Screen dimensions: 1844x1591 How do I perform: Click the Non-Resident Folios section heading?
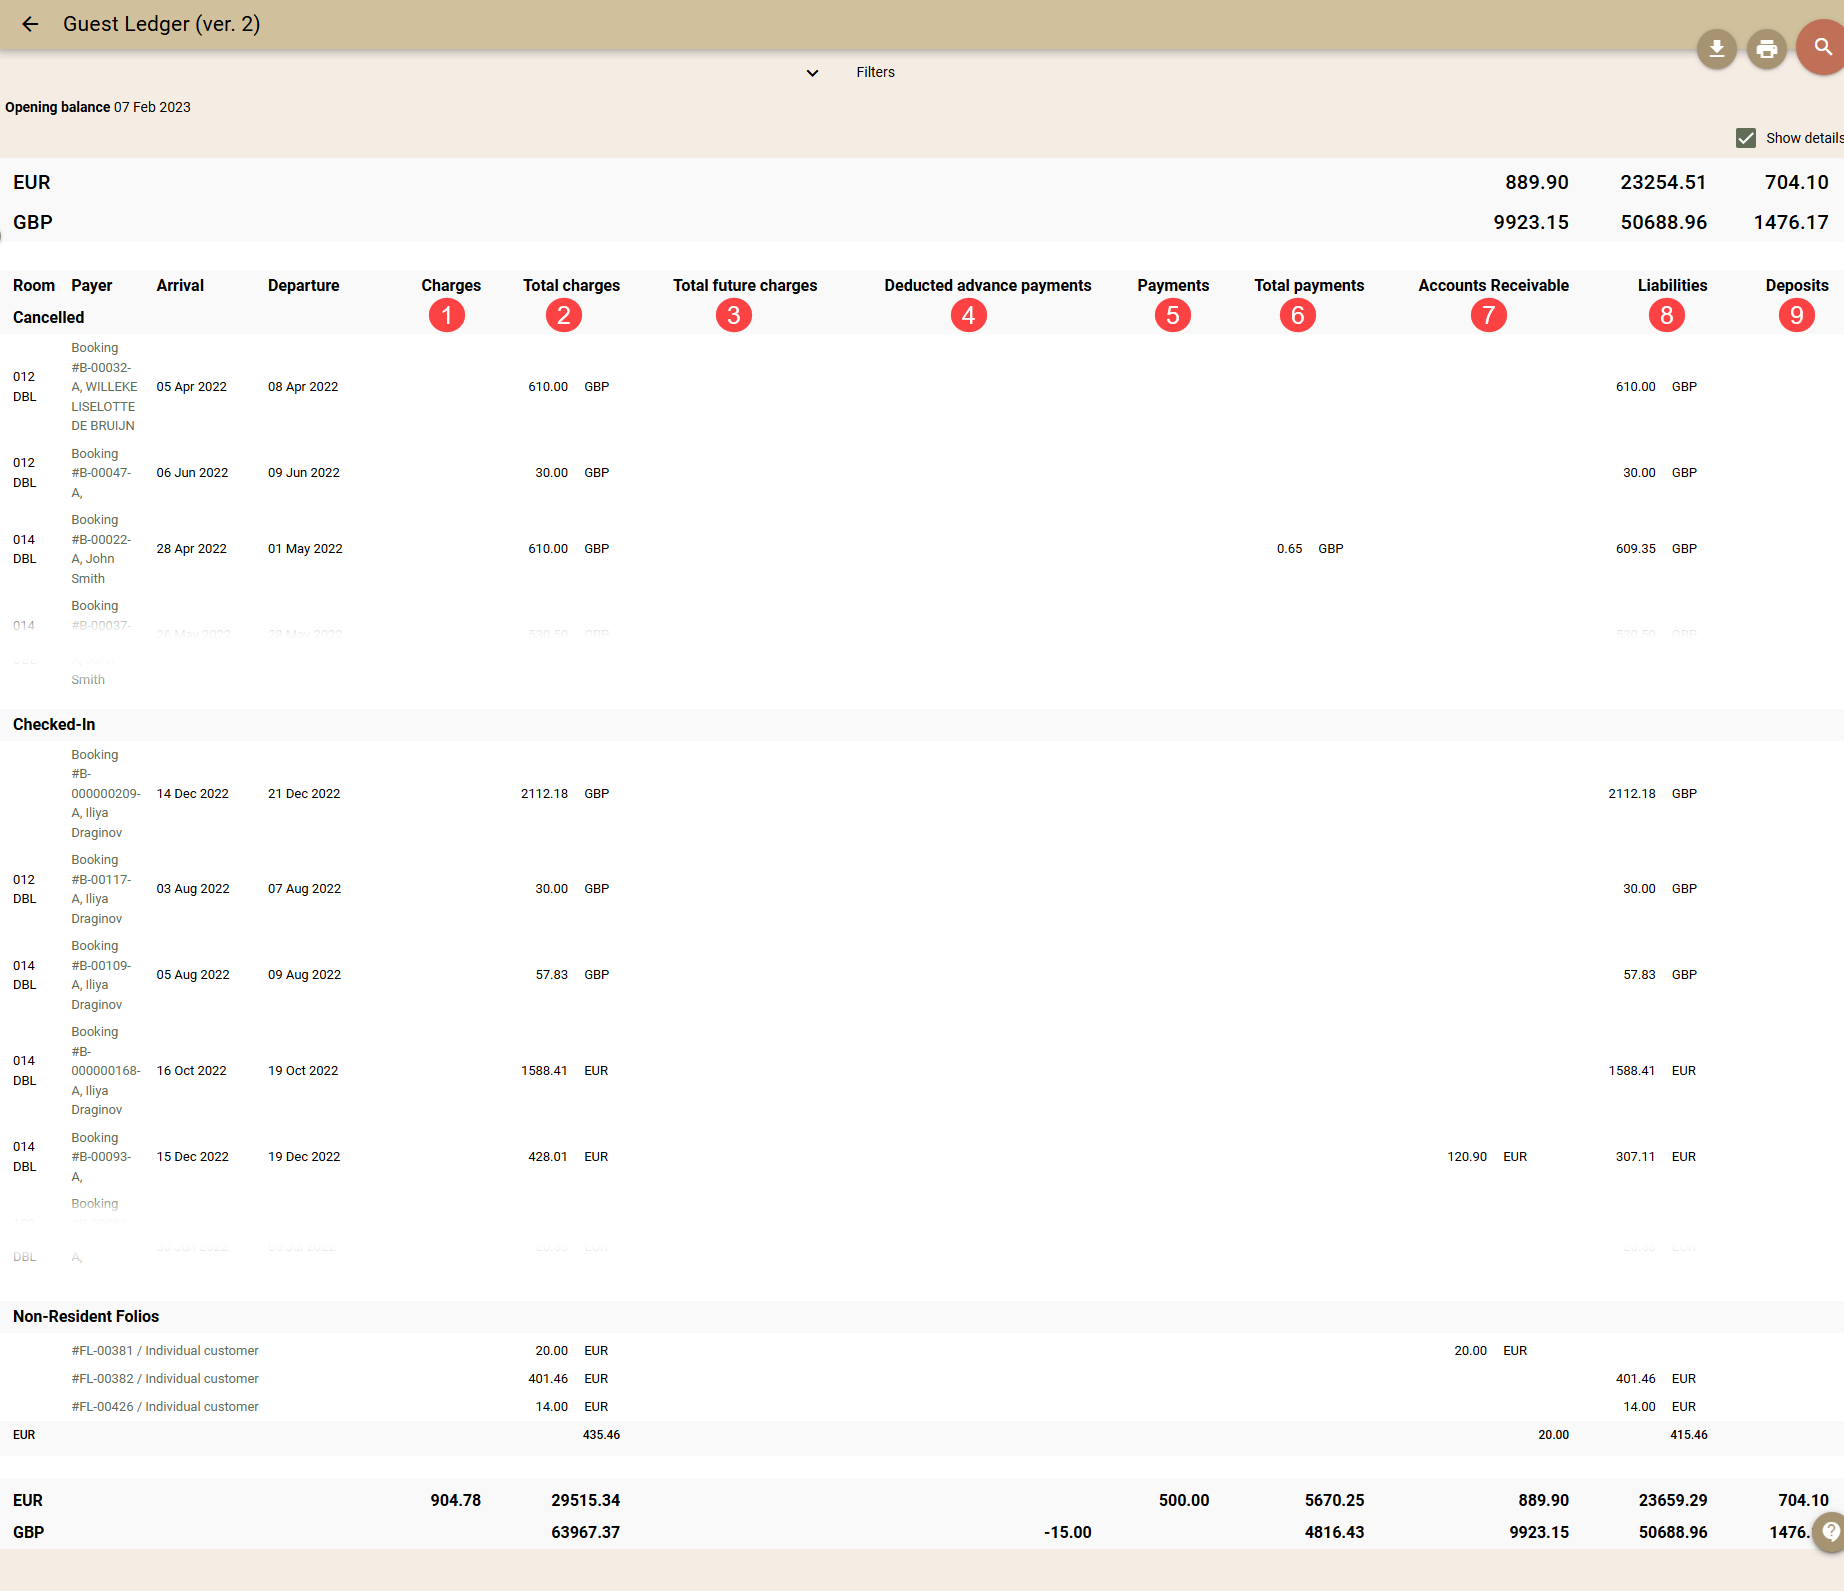click(86, 1316)
